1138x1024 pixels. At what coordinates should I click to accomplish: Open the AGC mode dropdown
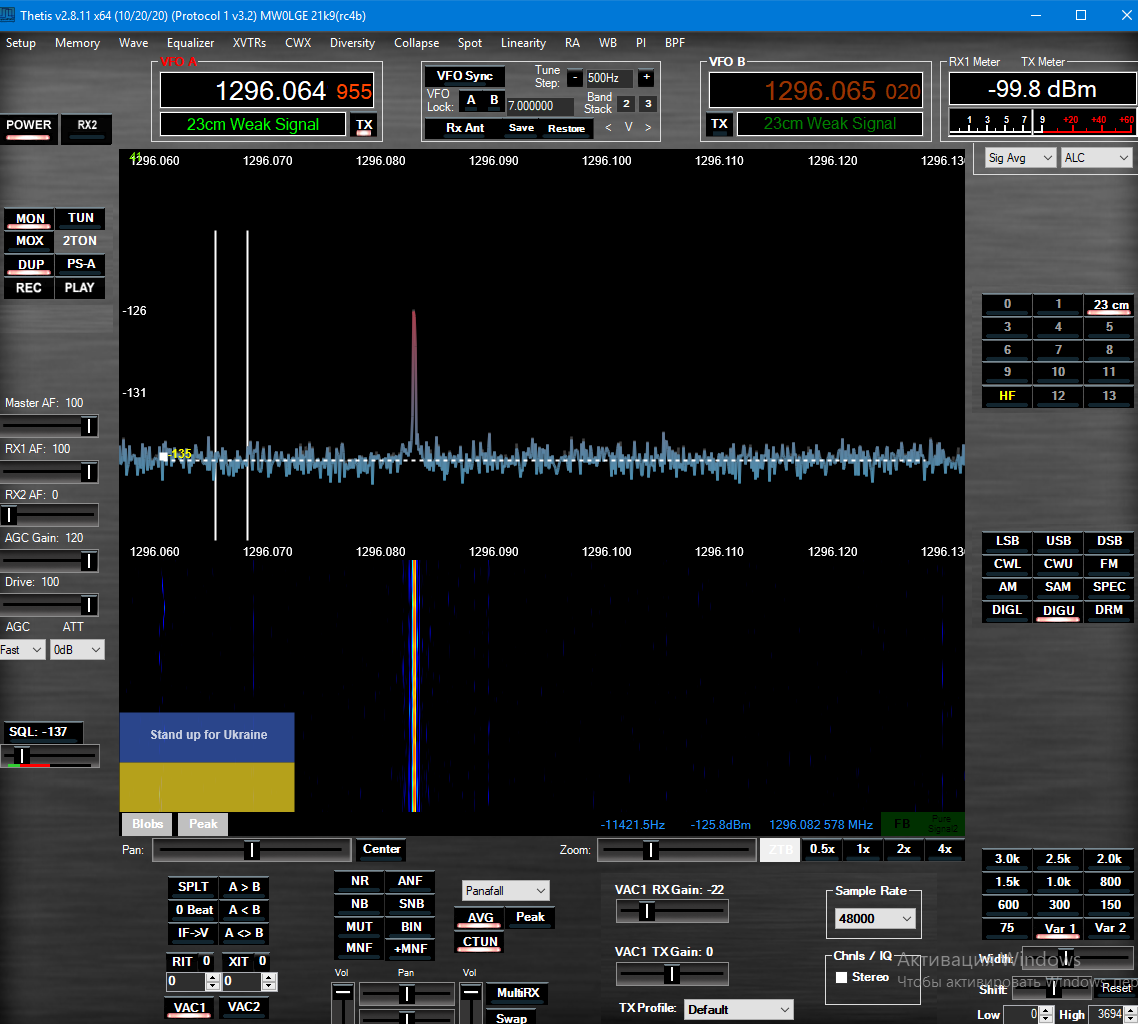(22, 650)
